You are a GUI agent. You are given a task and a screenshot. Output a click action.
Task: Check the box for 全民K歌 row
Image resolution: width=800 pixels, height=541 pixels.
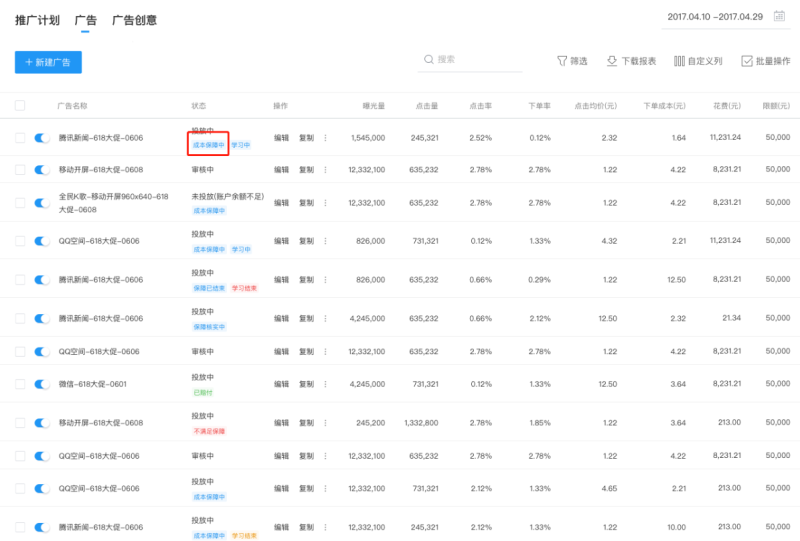point(20,203)
